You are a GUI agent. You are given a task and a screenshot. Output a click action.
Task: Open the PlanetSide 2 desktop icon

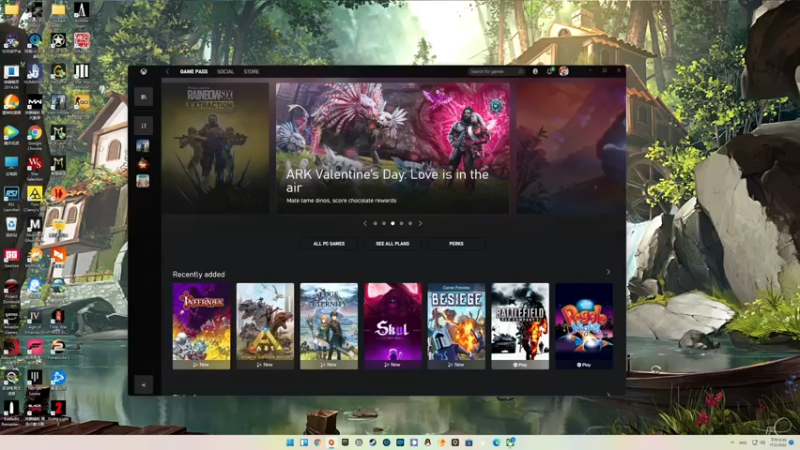point(58,350)
